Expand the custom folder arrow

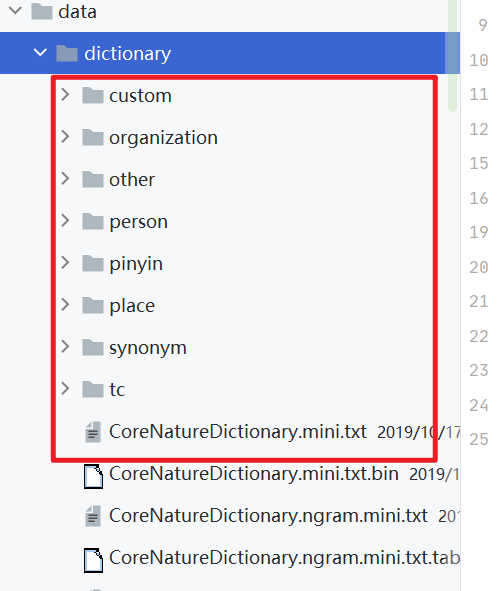(x=65, y=95)
